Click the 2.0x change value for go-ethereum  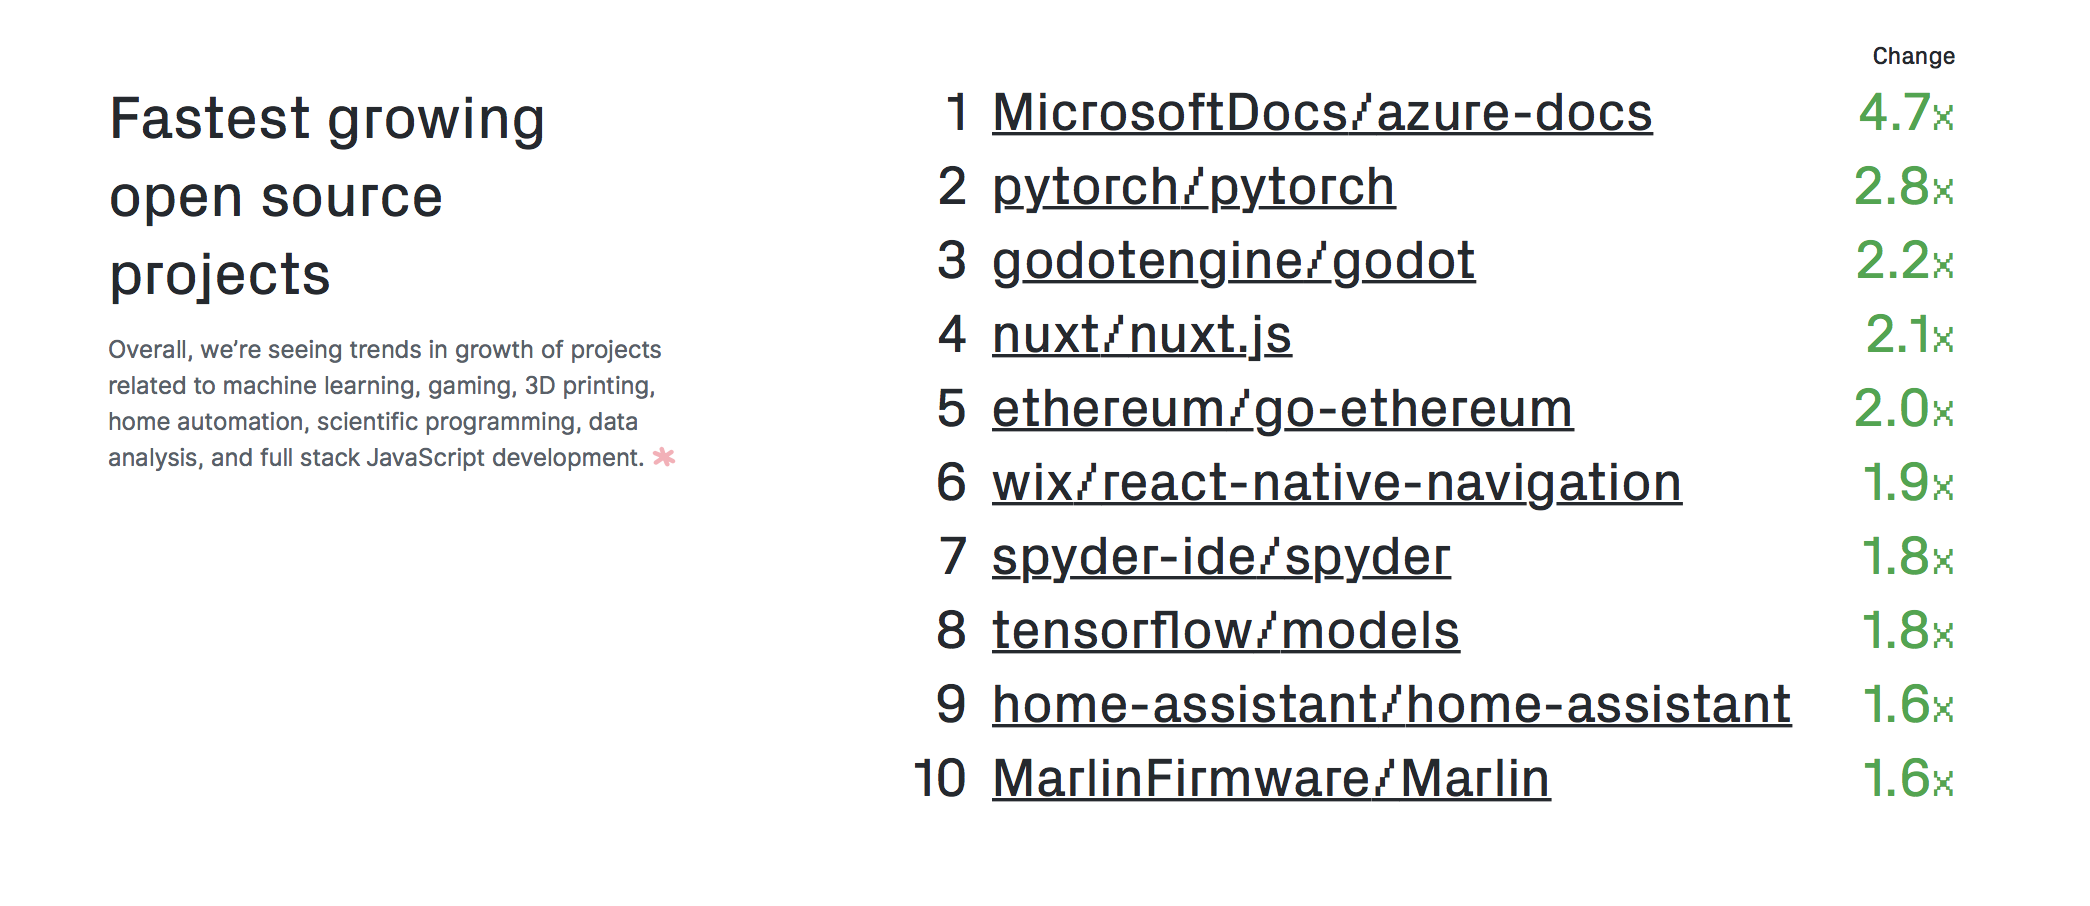(1903, 409)
